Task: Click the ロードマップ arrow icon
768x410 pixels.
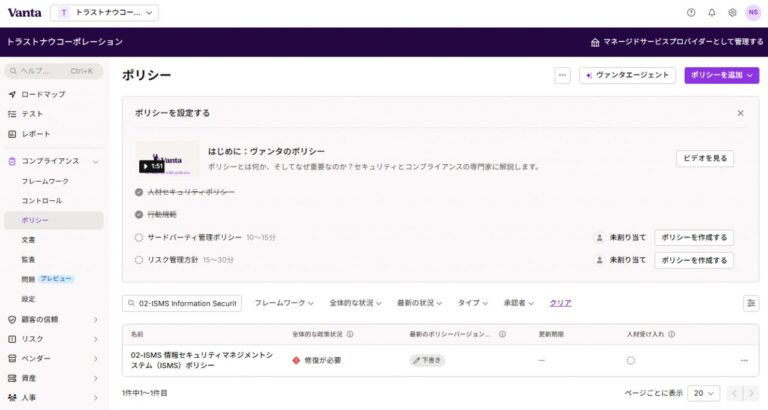Action: tap(12, 94)
